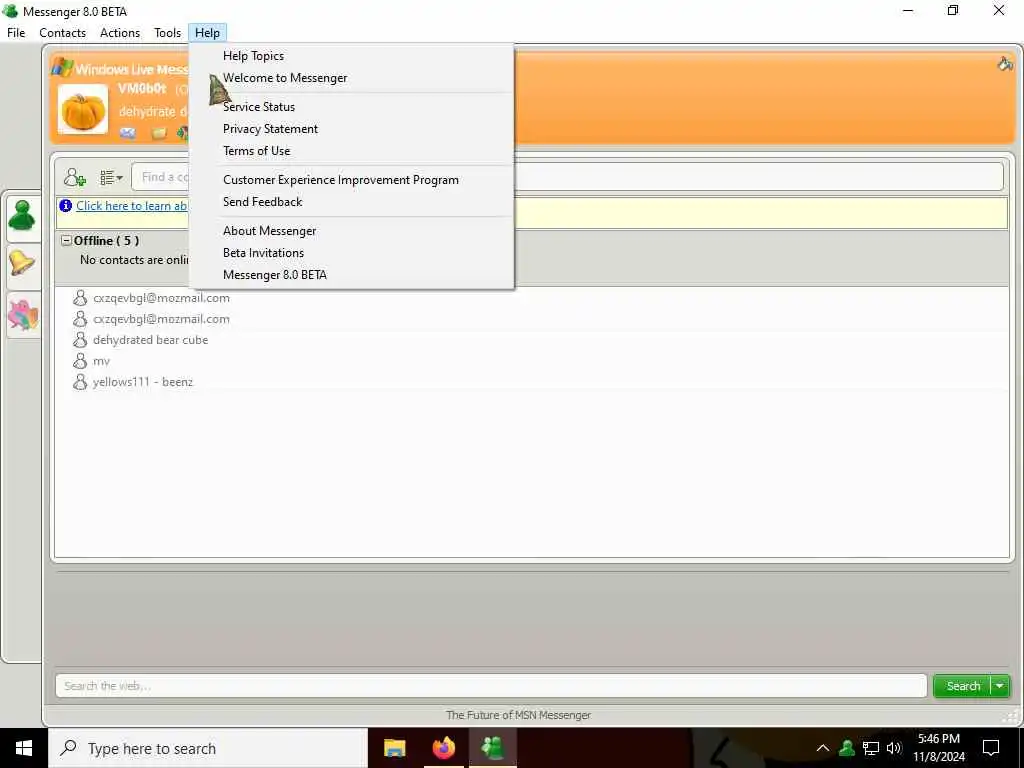Viewport: 1024px width, 768px height.
Task: Open the network tray icon
Action: tap(871, 748)
